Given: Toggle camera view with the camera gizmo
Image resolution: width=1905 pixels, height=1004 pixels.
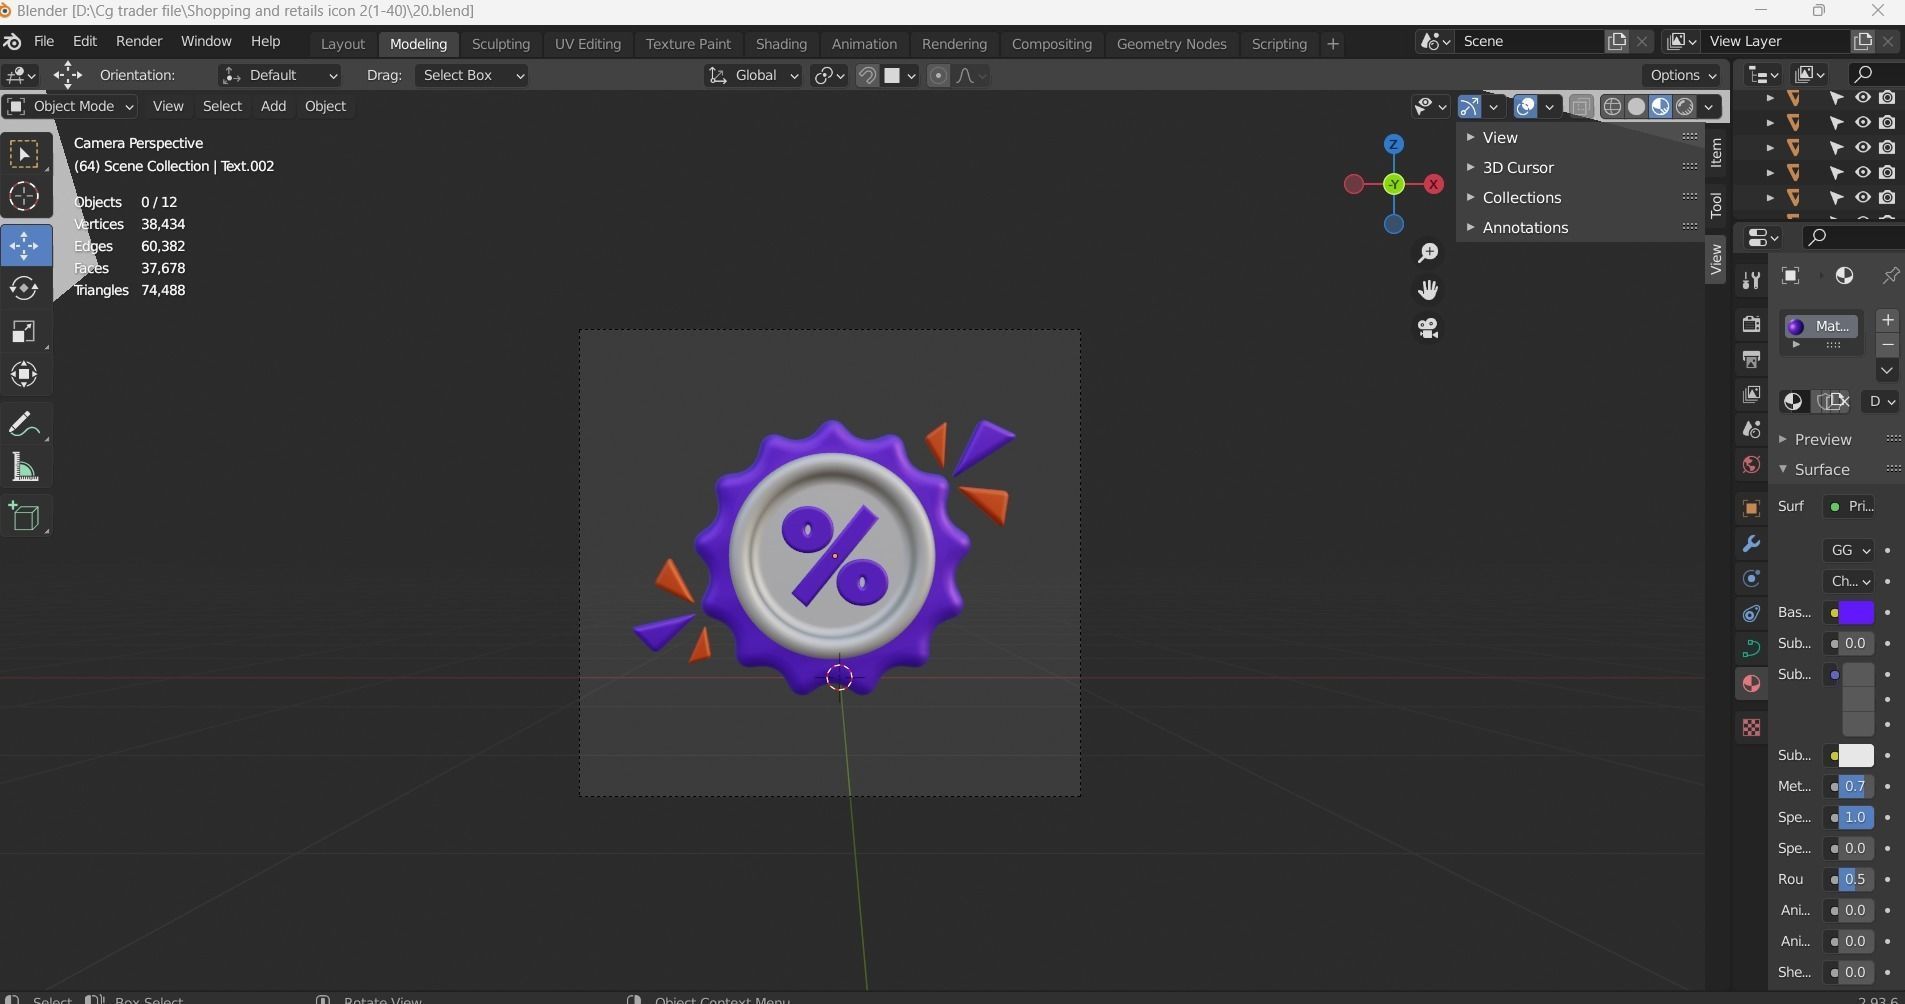Looking at the screenshot, I should [1428, 328].
